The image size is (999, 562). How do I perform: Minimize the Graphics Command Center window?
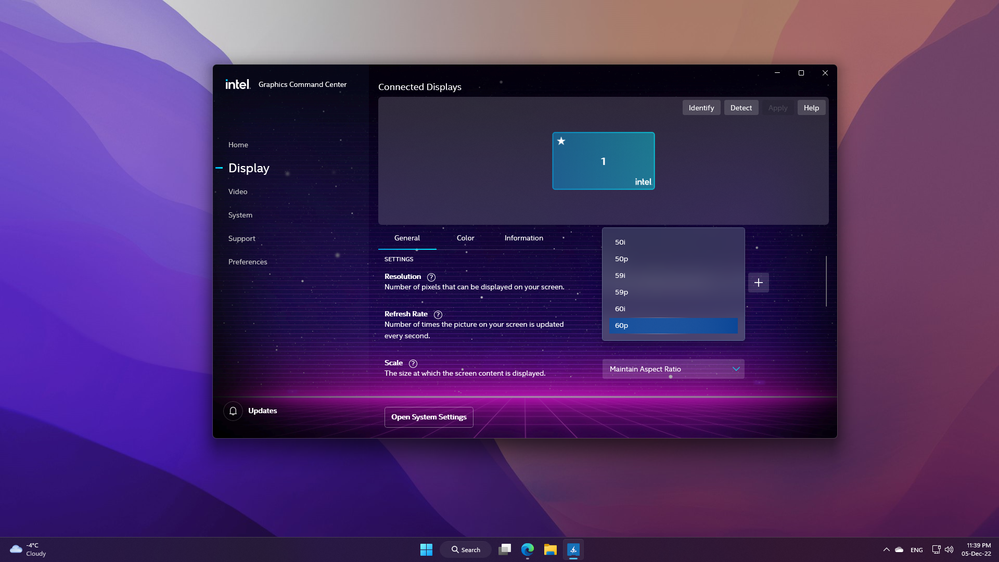[x=777, y=73]
